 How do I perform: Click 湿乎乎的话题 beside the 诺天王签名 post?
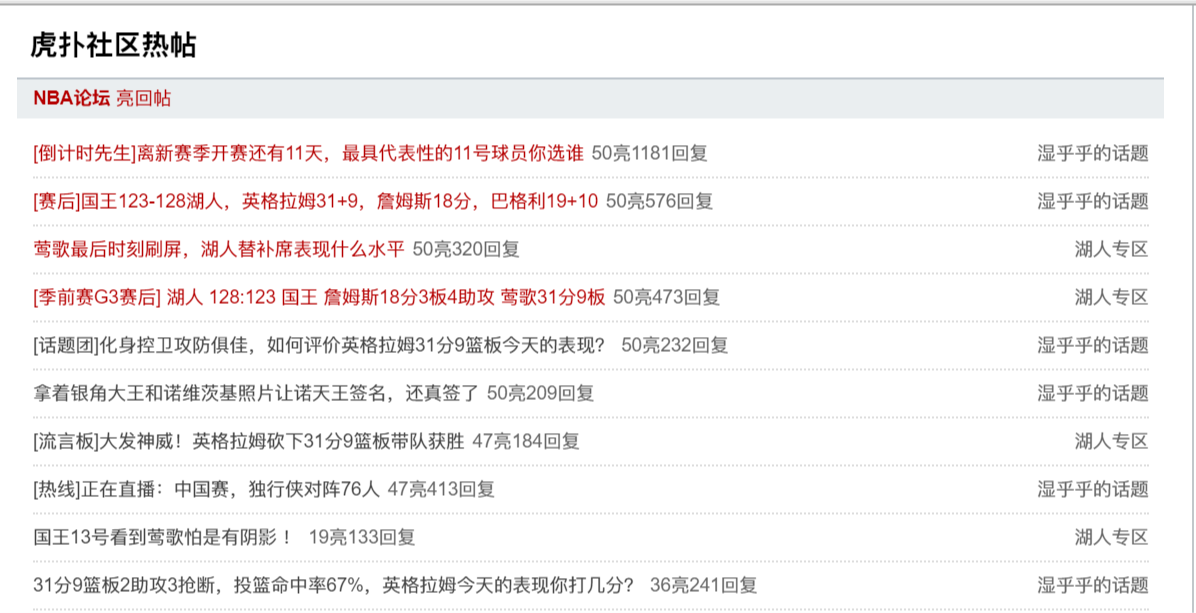[1092, 393]
